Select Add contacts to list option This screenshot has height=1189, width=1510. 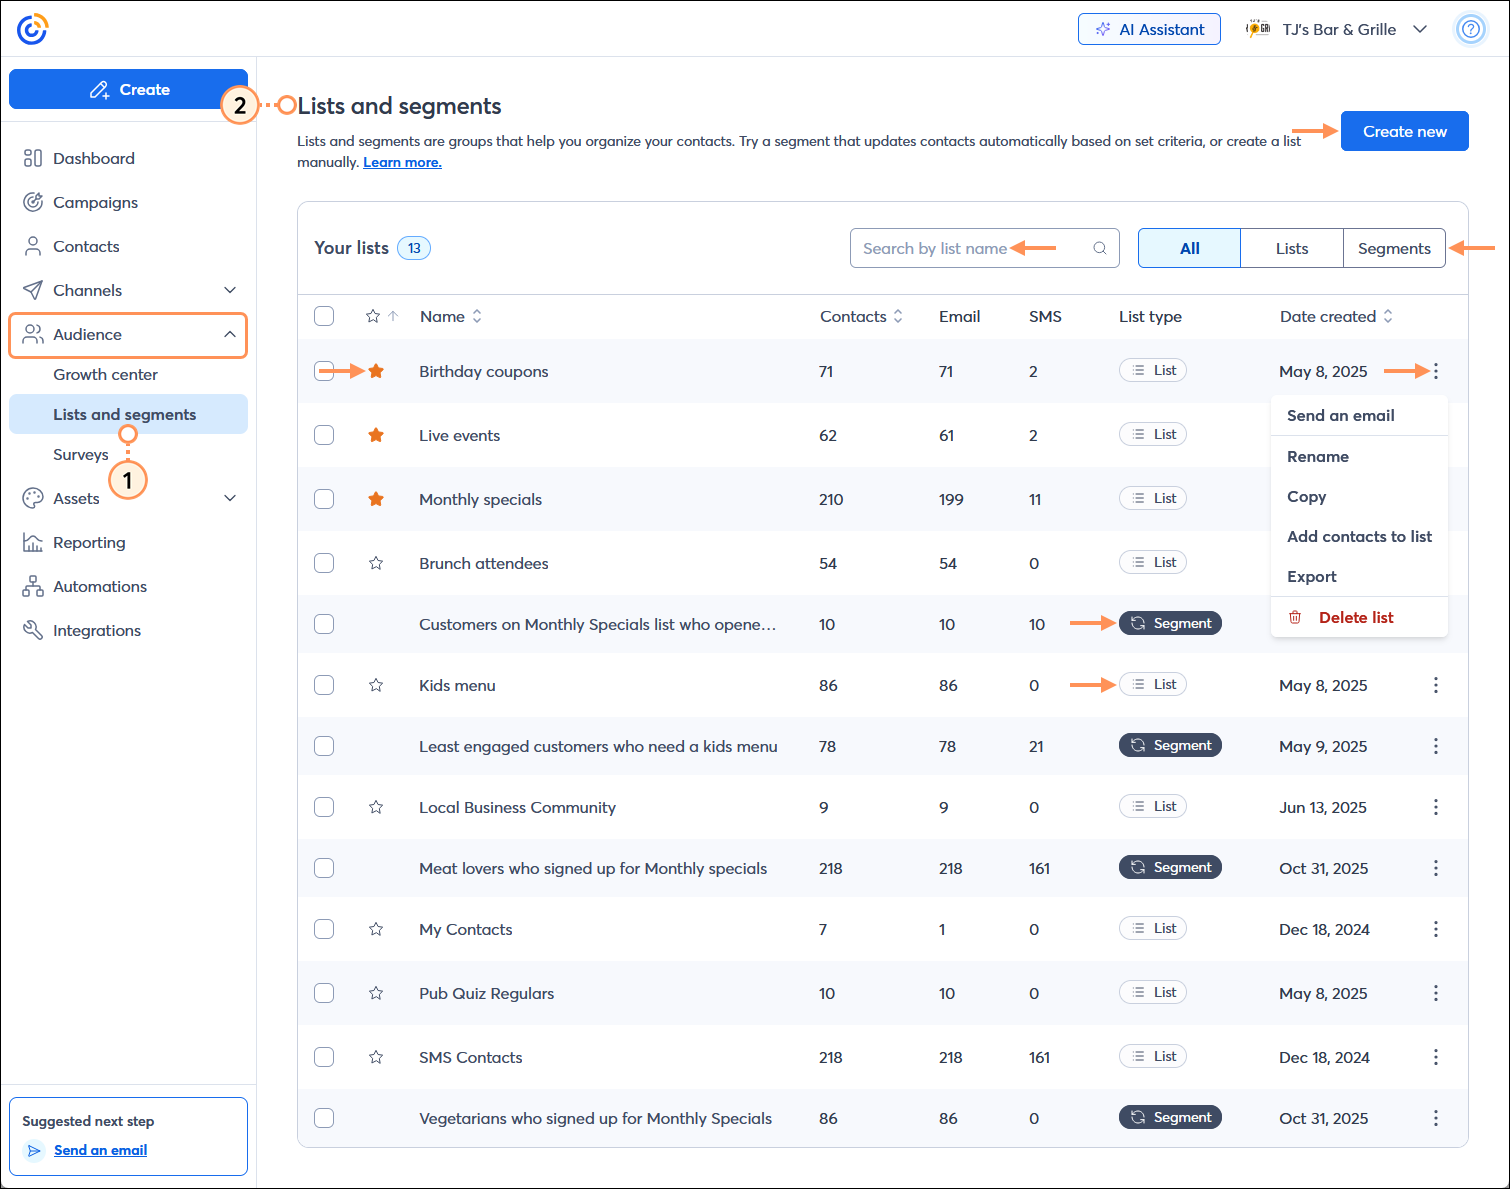pos(1359,536)
